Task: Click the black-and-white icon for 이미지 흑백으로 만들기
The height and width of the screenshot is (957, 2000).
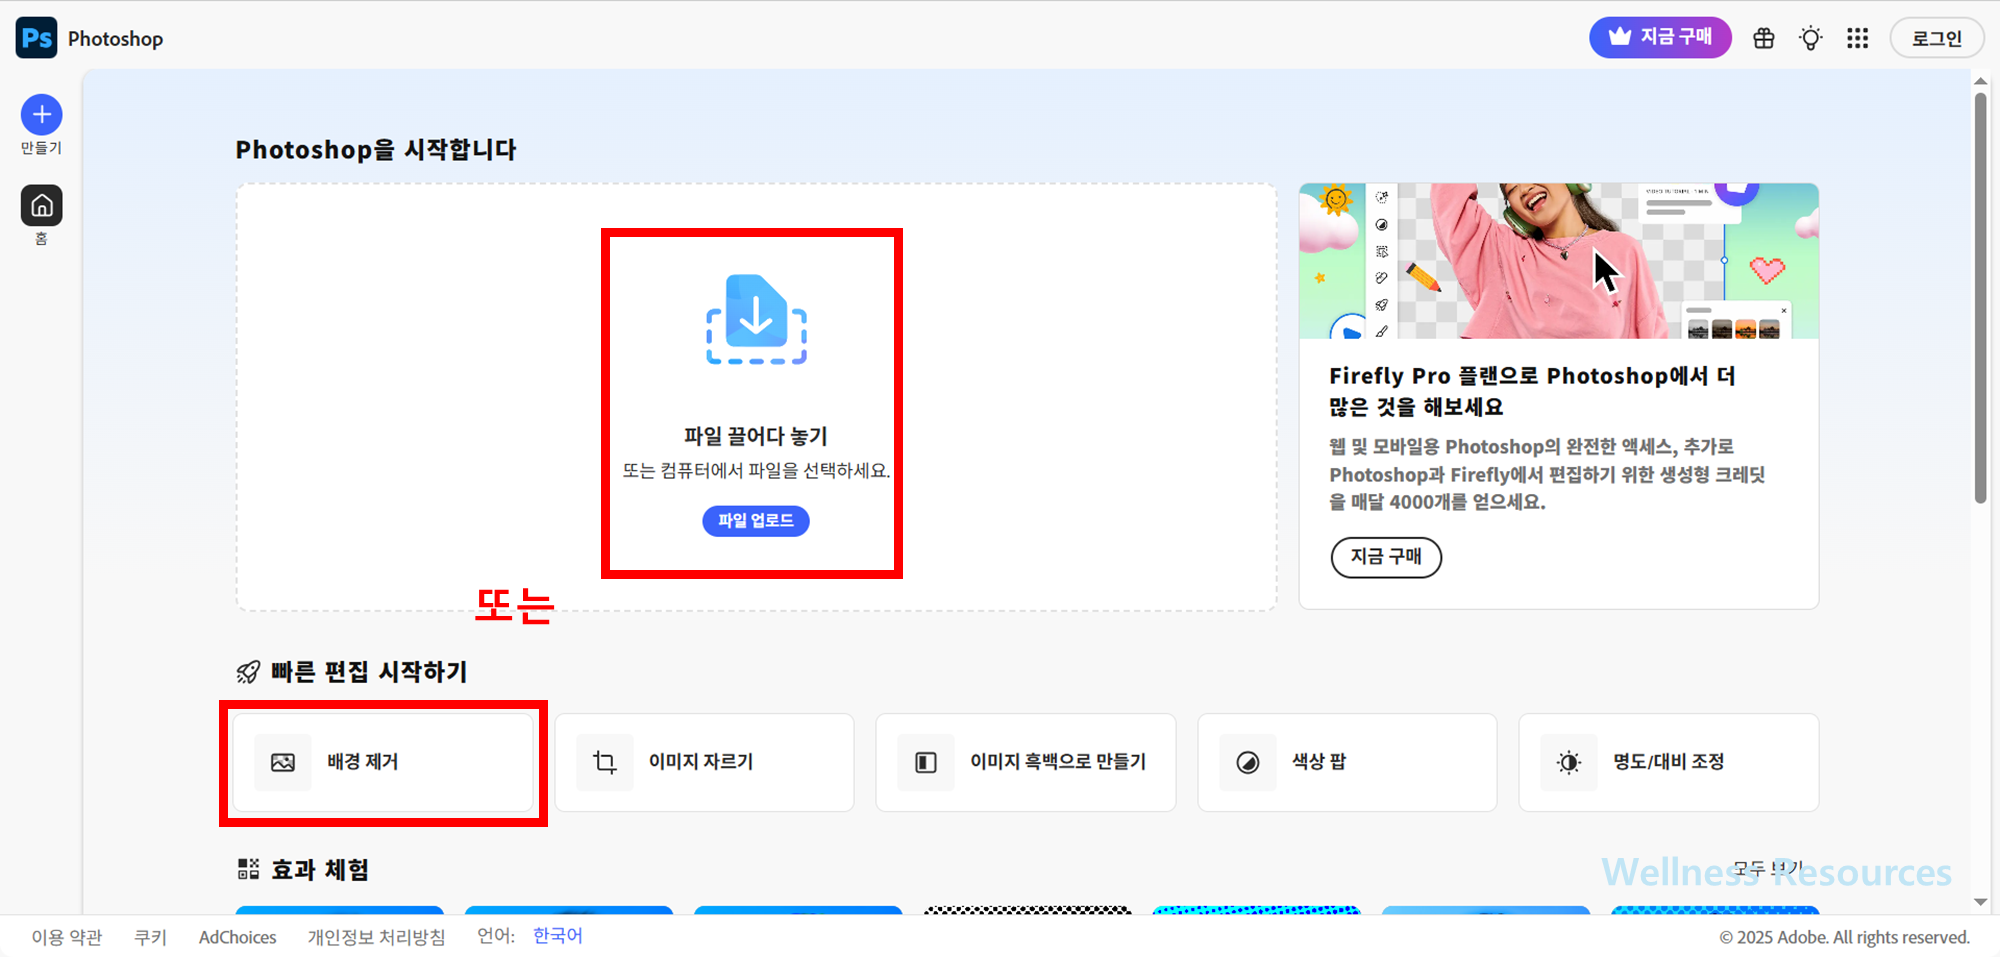Action: tap(926, 763)
